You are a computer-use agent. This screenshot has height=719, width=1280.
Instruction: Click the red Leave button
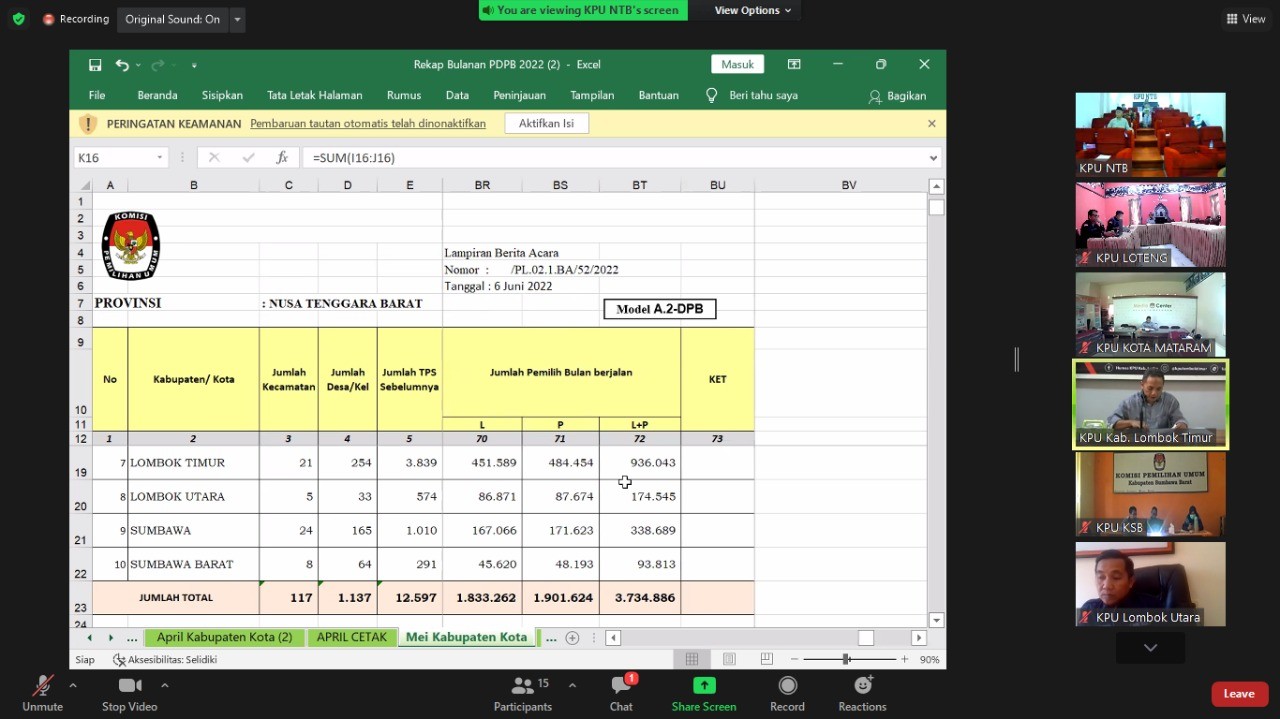click(1239, 694)
